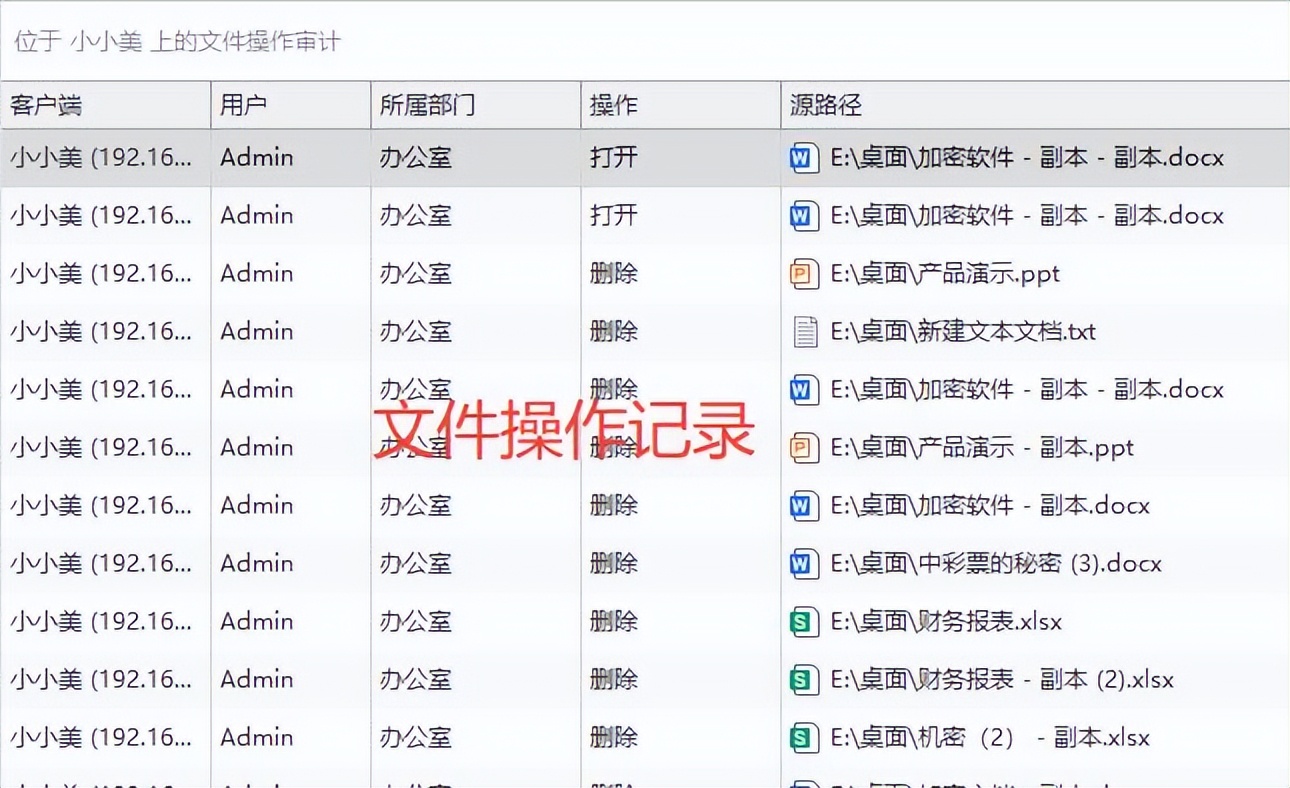Select the highlighted 打开 audit record row

click(400, 158)
